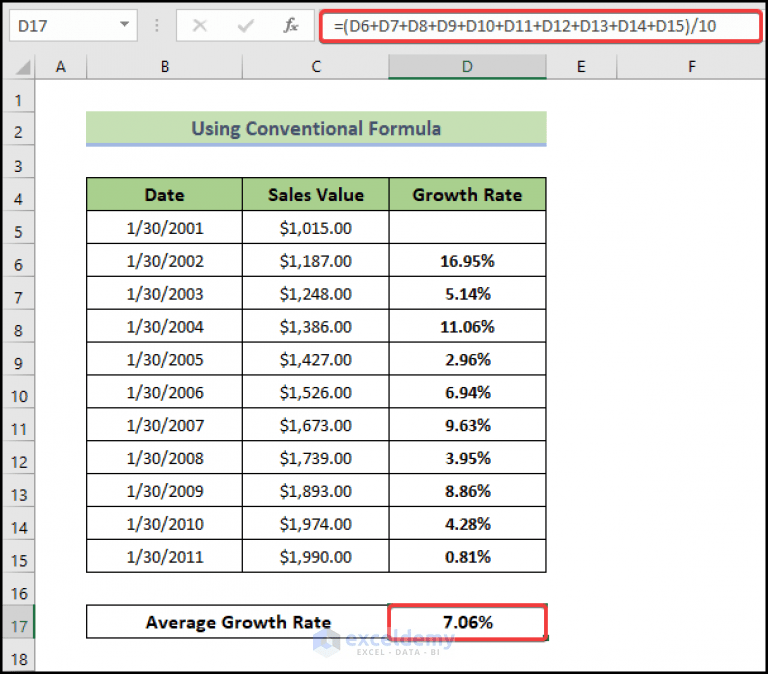Select growth rate cell 5.14%
This screenshot has height=674, width=768.
[x=467, y=293]
